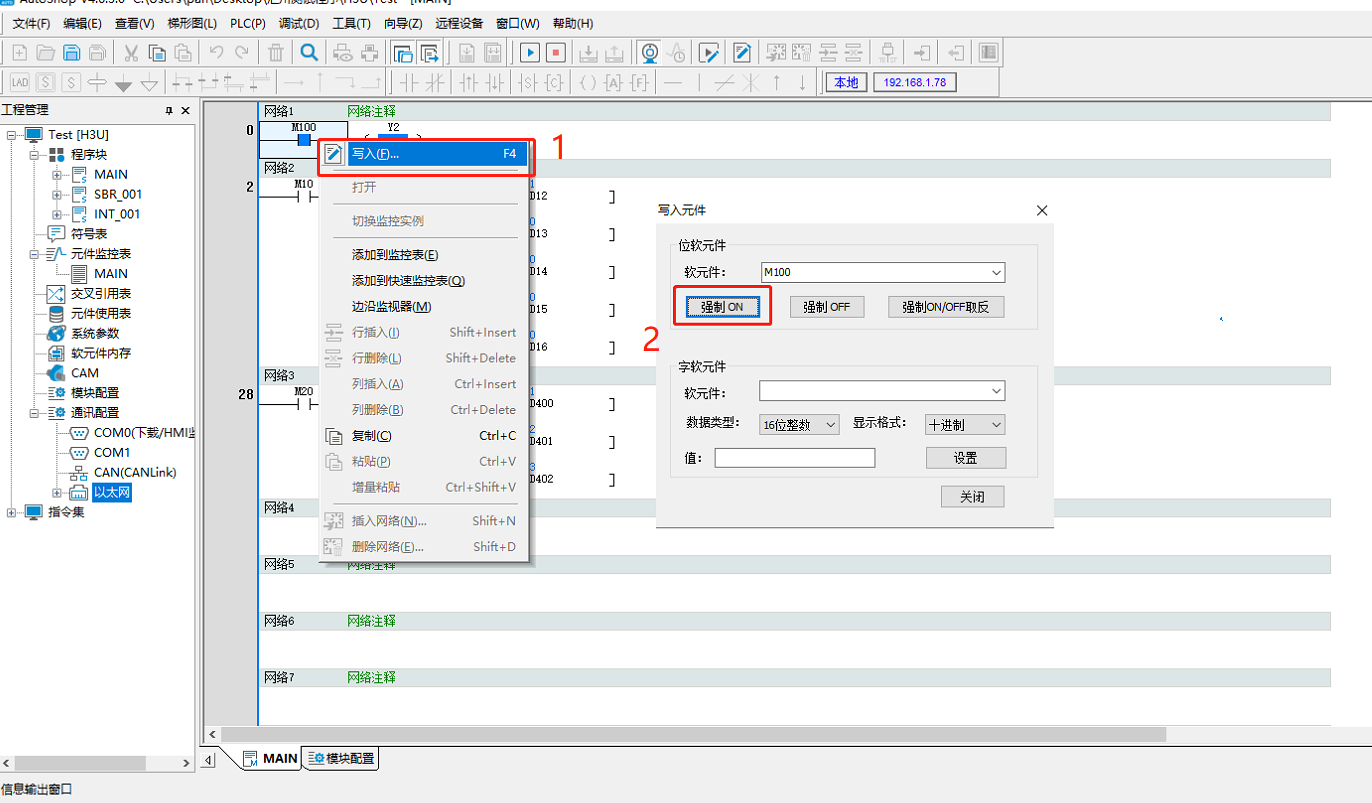This screenshot has width=1372, height=803.
Task: Collapse the 通讯配置 tree node
Action: pos(34,413)
